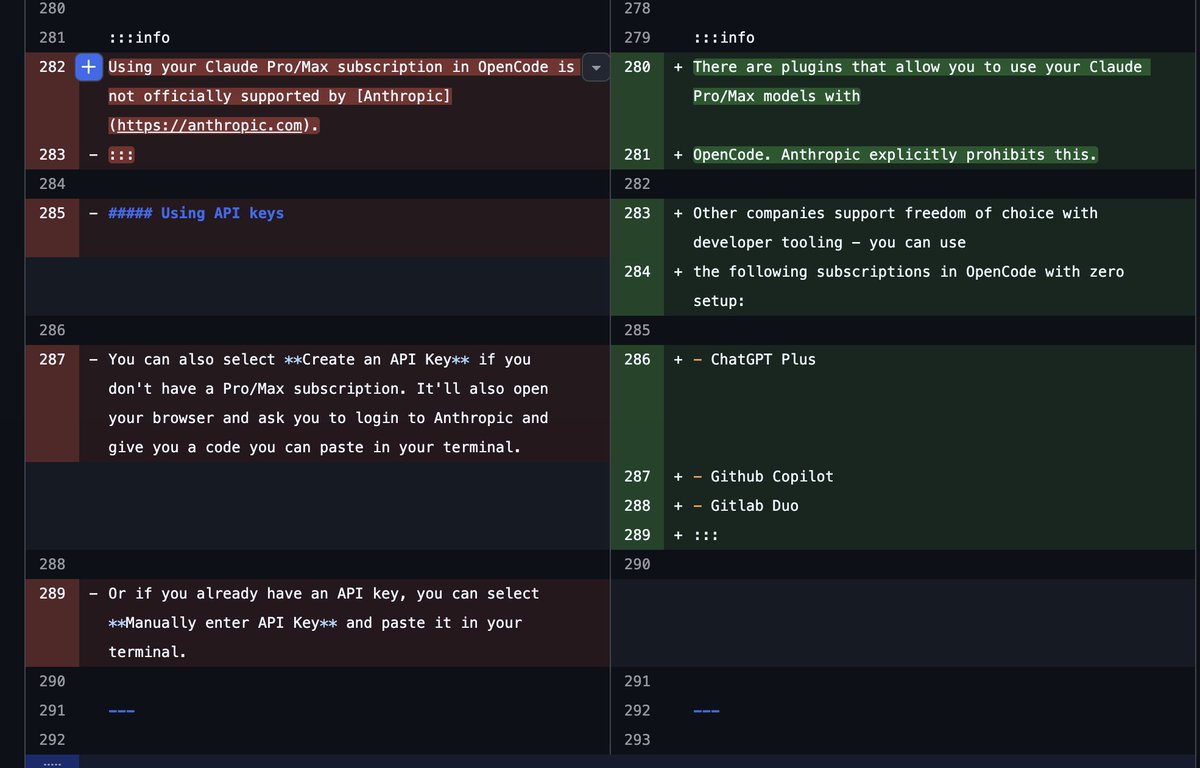Add a comment with the blue plus icon

89,67
